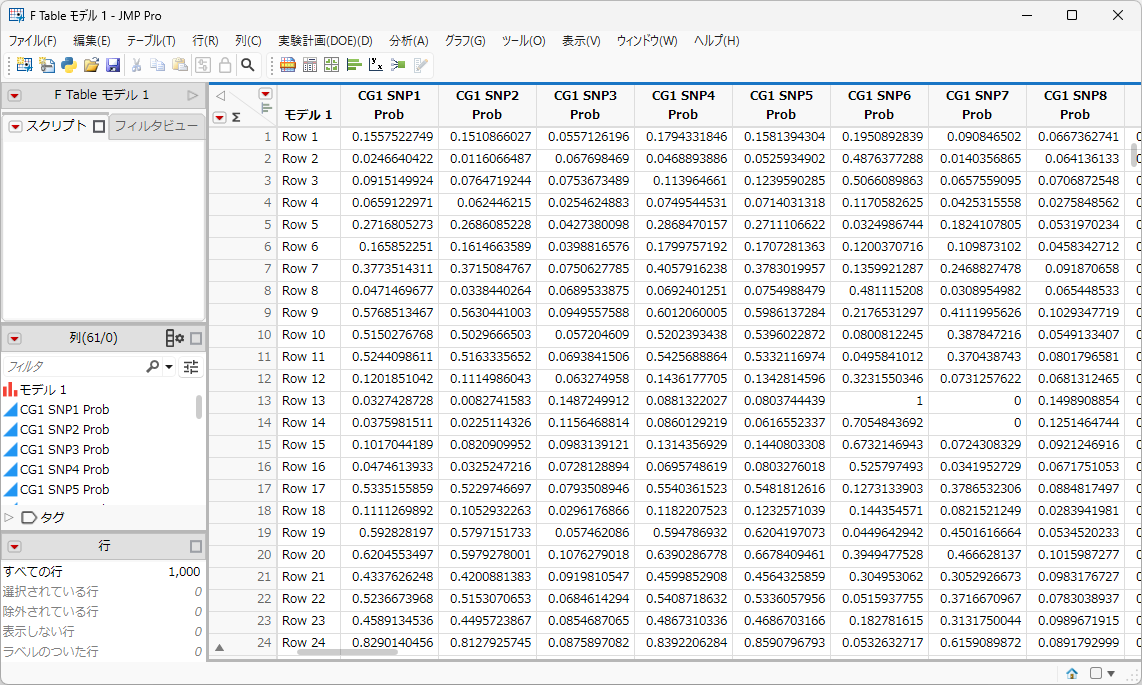Click the new data table icon

click(24, 66)
